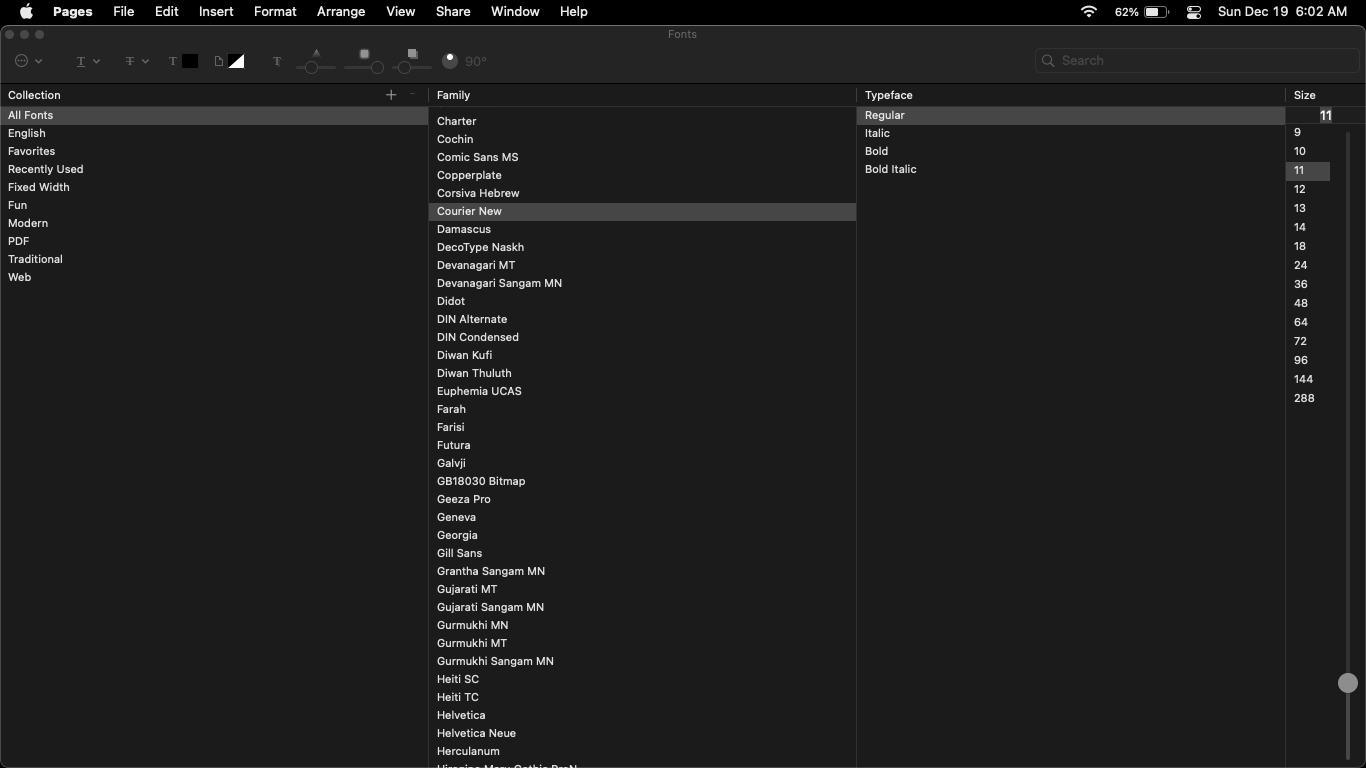This screenshot has height=768, width=1366.
Task: Select the Modern collection
Action: pos(214,223)
